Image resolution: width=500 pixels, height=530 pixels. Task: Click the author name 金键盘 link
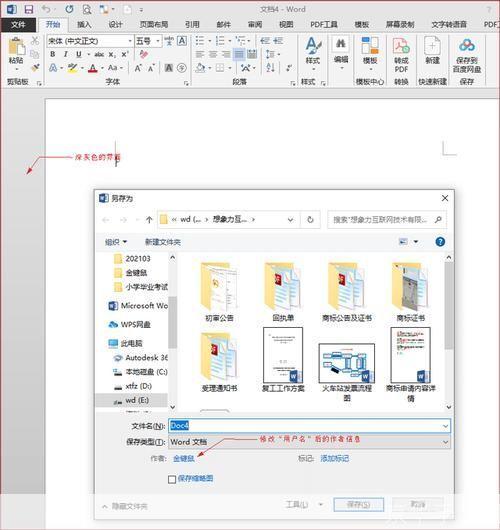[184, 459]
